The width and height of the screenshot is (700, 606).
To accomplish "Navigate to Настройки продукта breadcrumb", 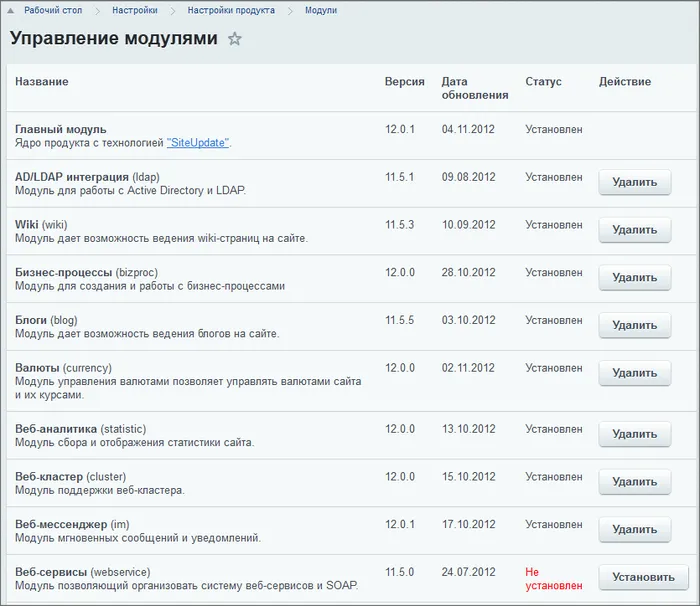I will [231, 11].
